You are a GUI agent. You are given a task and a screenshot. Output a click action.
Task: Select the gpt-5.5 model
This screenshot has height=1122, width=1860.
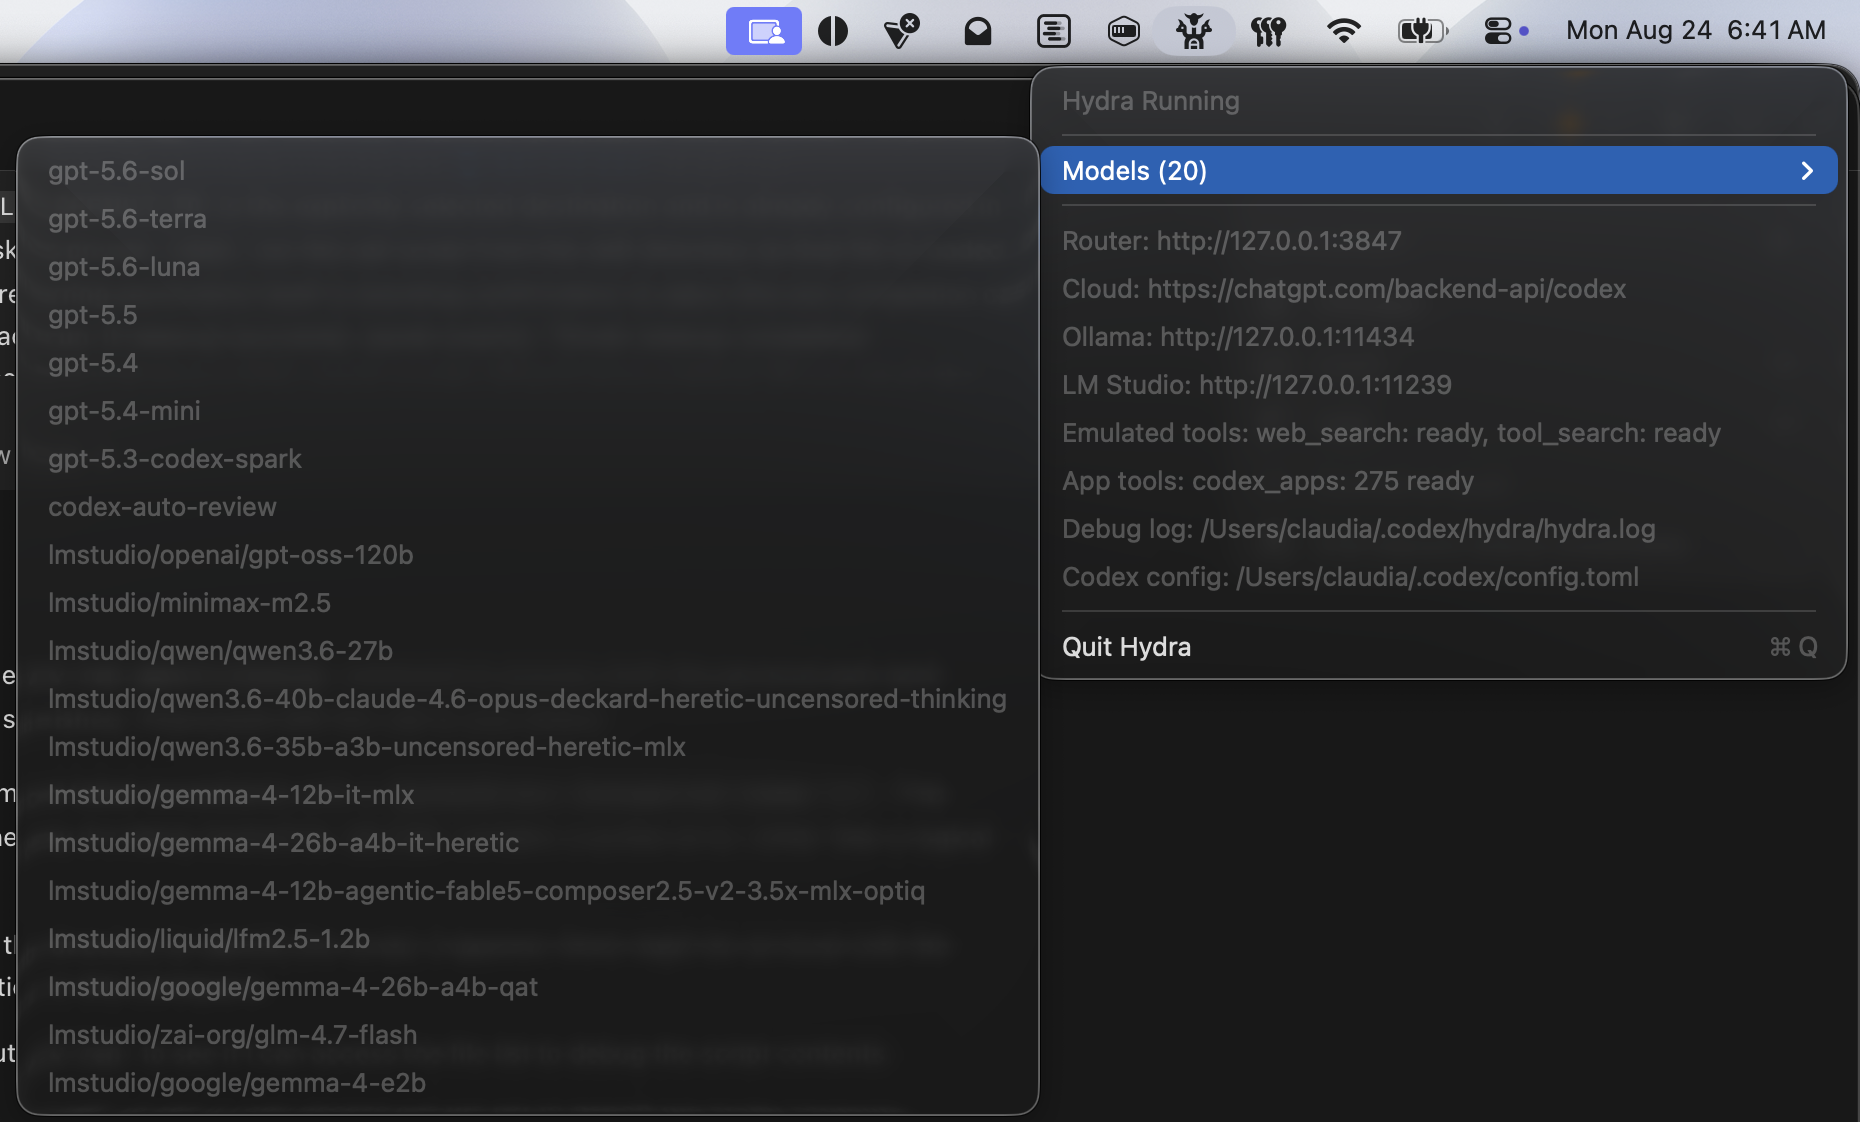tap(528, 315)
